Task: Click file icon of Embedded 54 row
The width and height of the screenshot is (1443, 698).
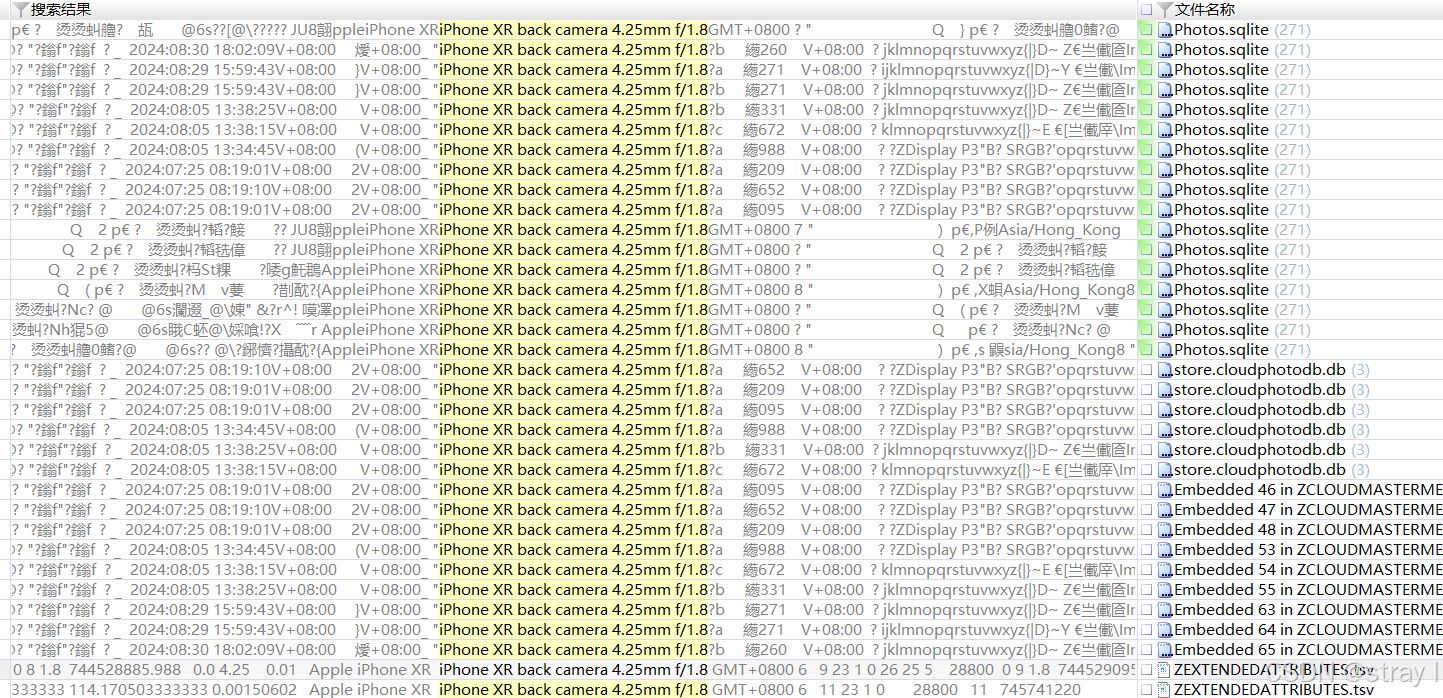Action: coord(1165,570)
